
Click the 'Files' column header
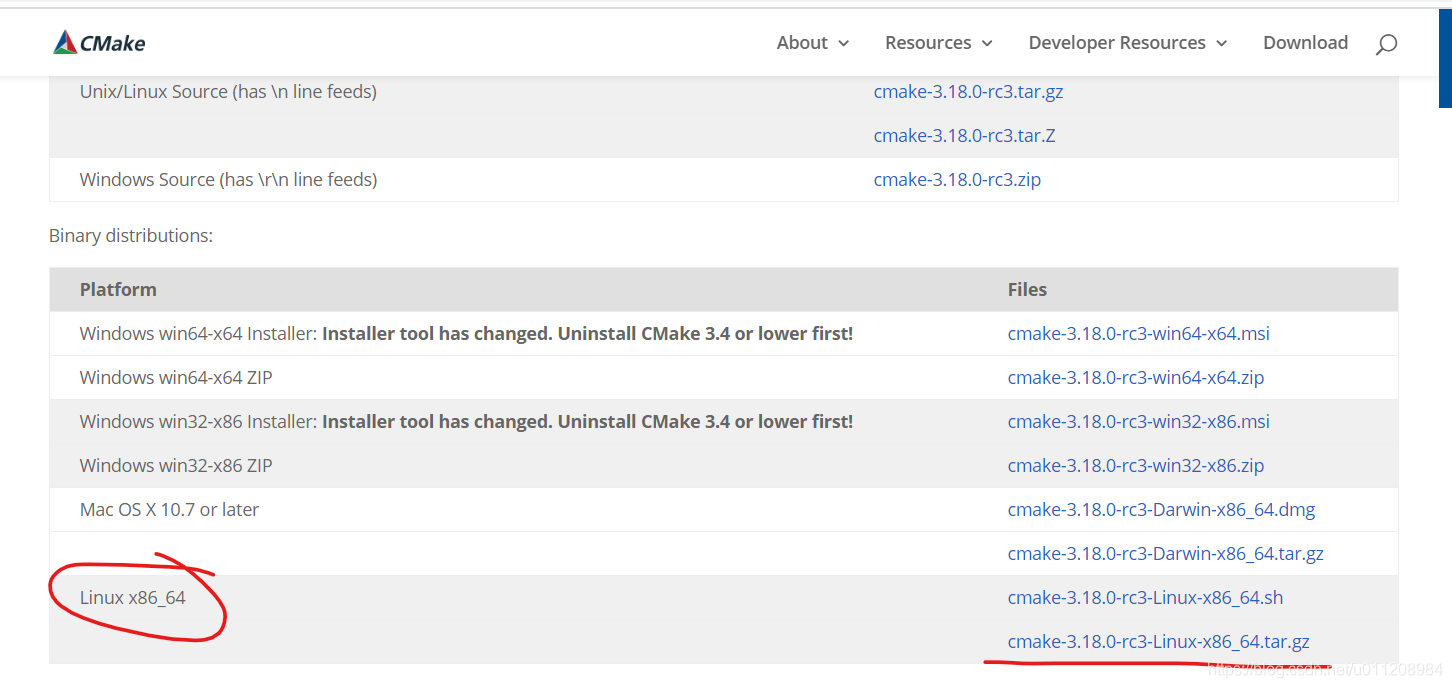pos(1027,290)
